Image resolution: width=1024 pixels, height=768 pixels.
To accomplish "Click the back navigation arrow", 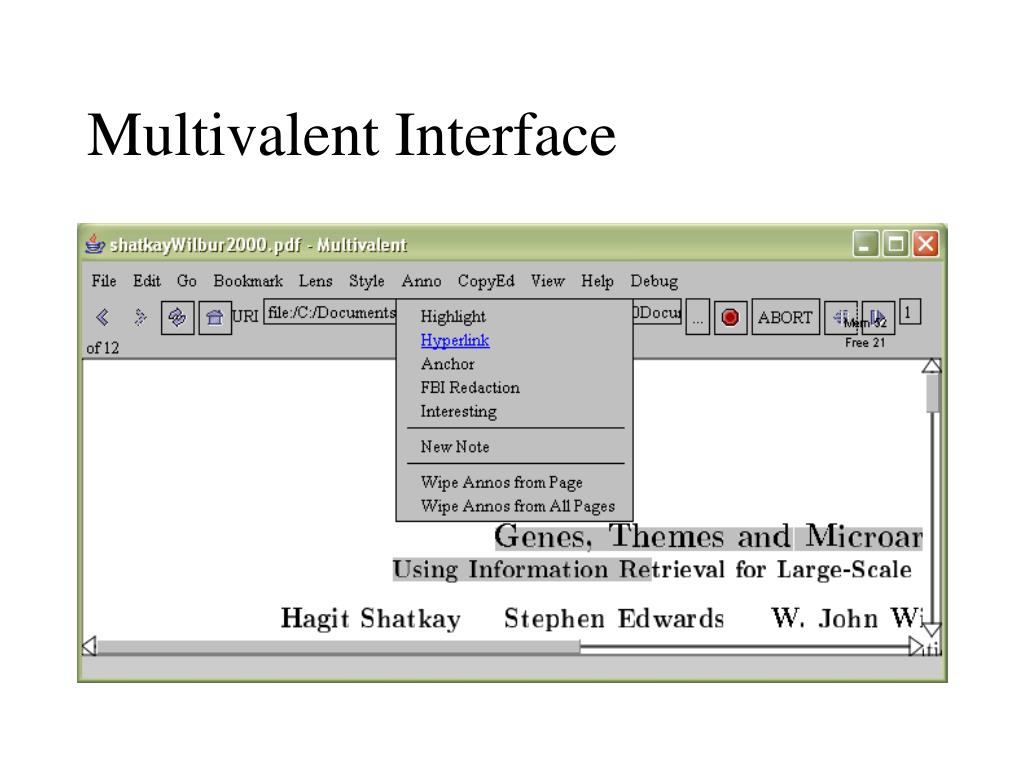I will [x=103, y=317].
